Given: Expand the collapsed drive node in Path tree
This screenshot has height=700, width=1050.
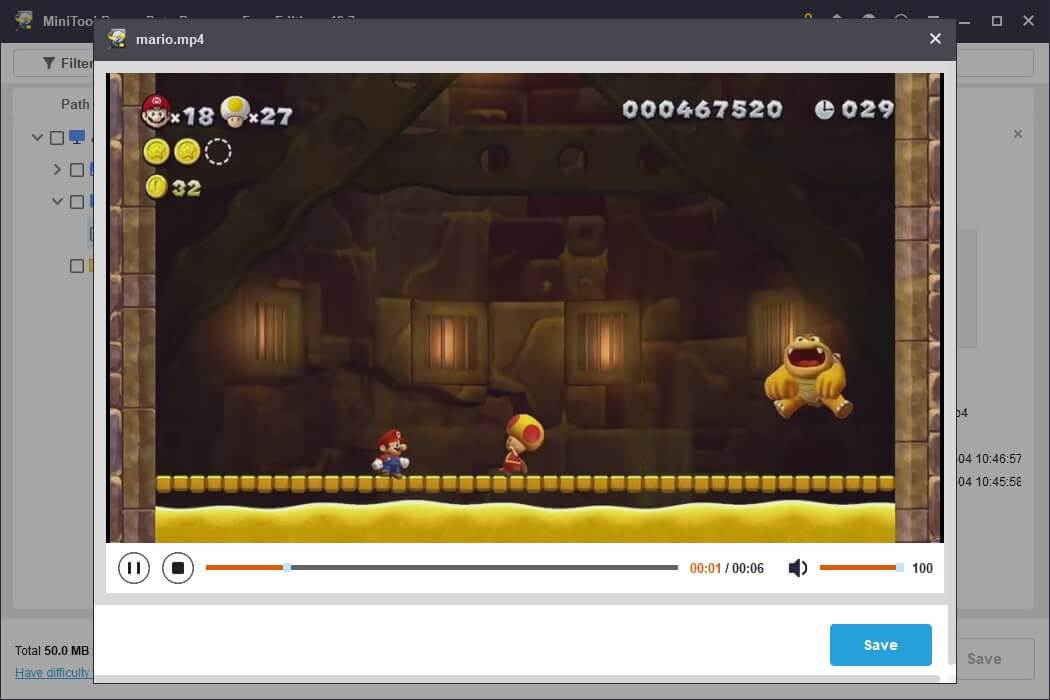Looking at the screenshot, I should (x=57, y=169).
